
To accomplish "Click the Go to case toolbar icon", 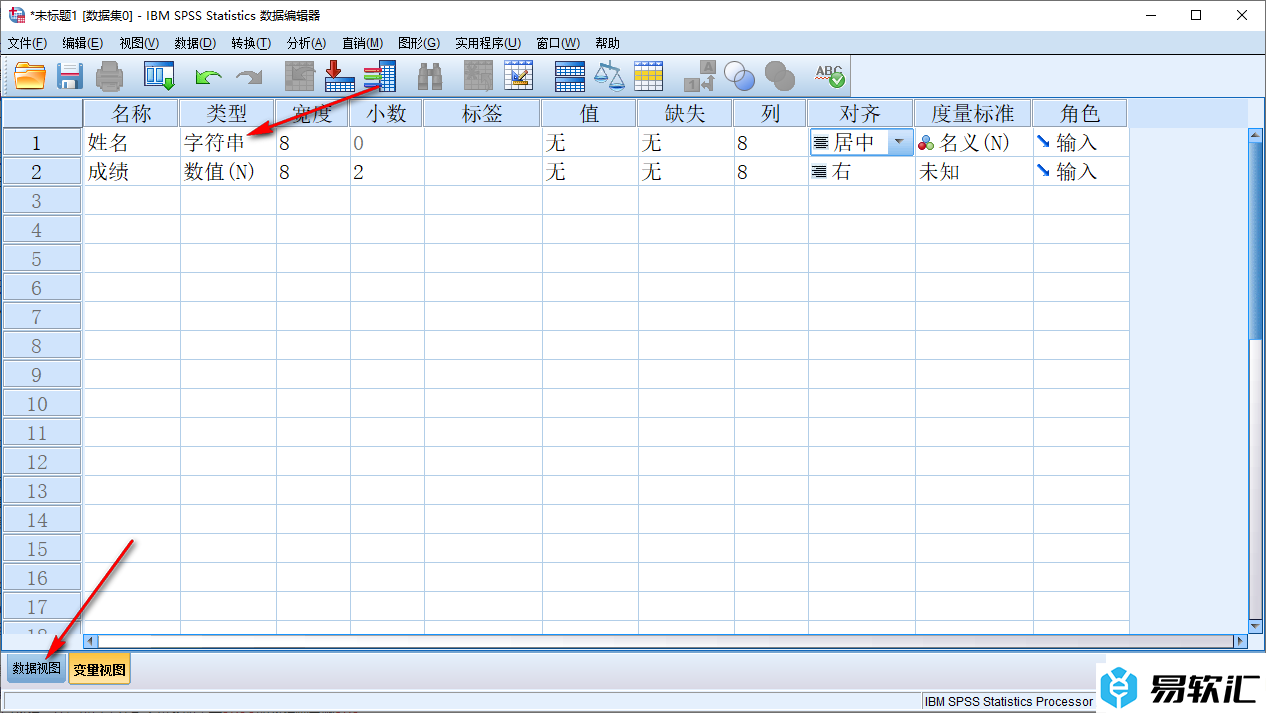I will coord(300,76).
